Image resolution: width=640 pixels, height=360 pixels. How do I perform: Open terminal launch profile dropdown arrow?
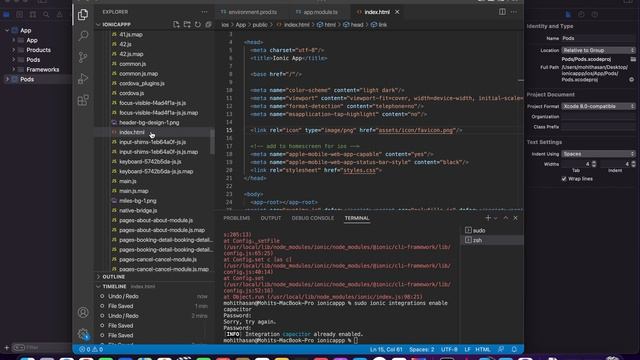pyautogui.click(x=496, y=218)
